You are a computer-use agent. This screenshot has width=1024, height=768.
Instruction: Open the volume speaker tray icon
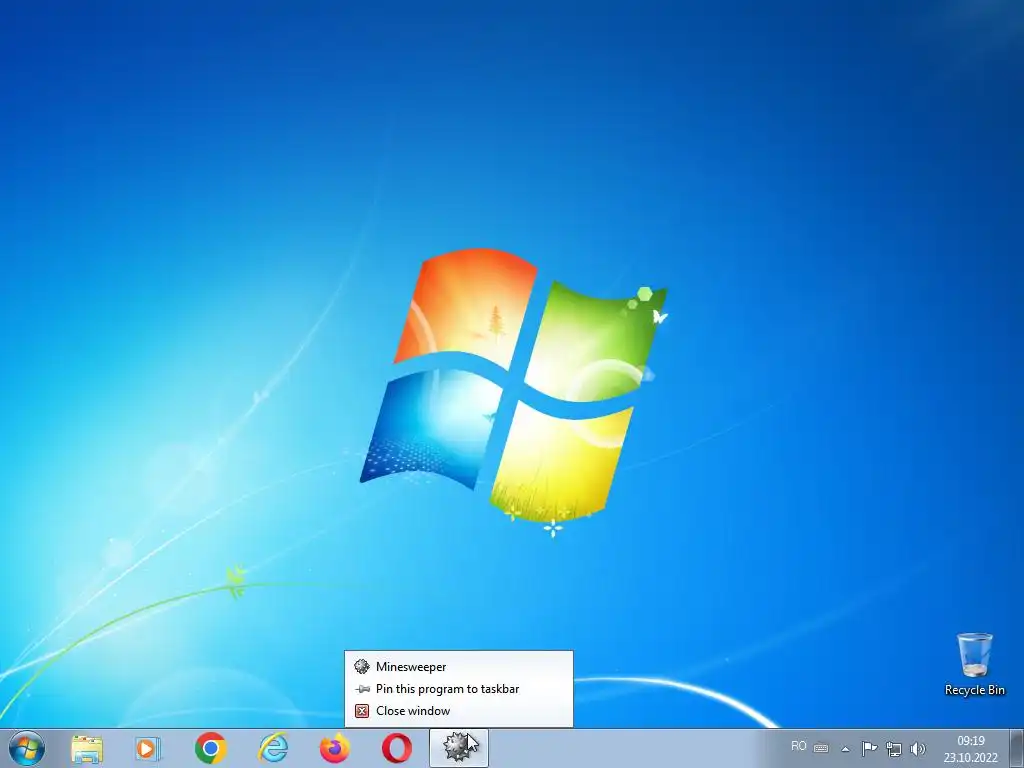(x=918, y=748)
